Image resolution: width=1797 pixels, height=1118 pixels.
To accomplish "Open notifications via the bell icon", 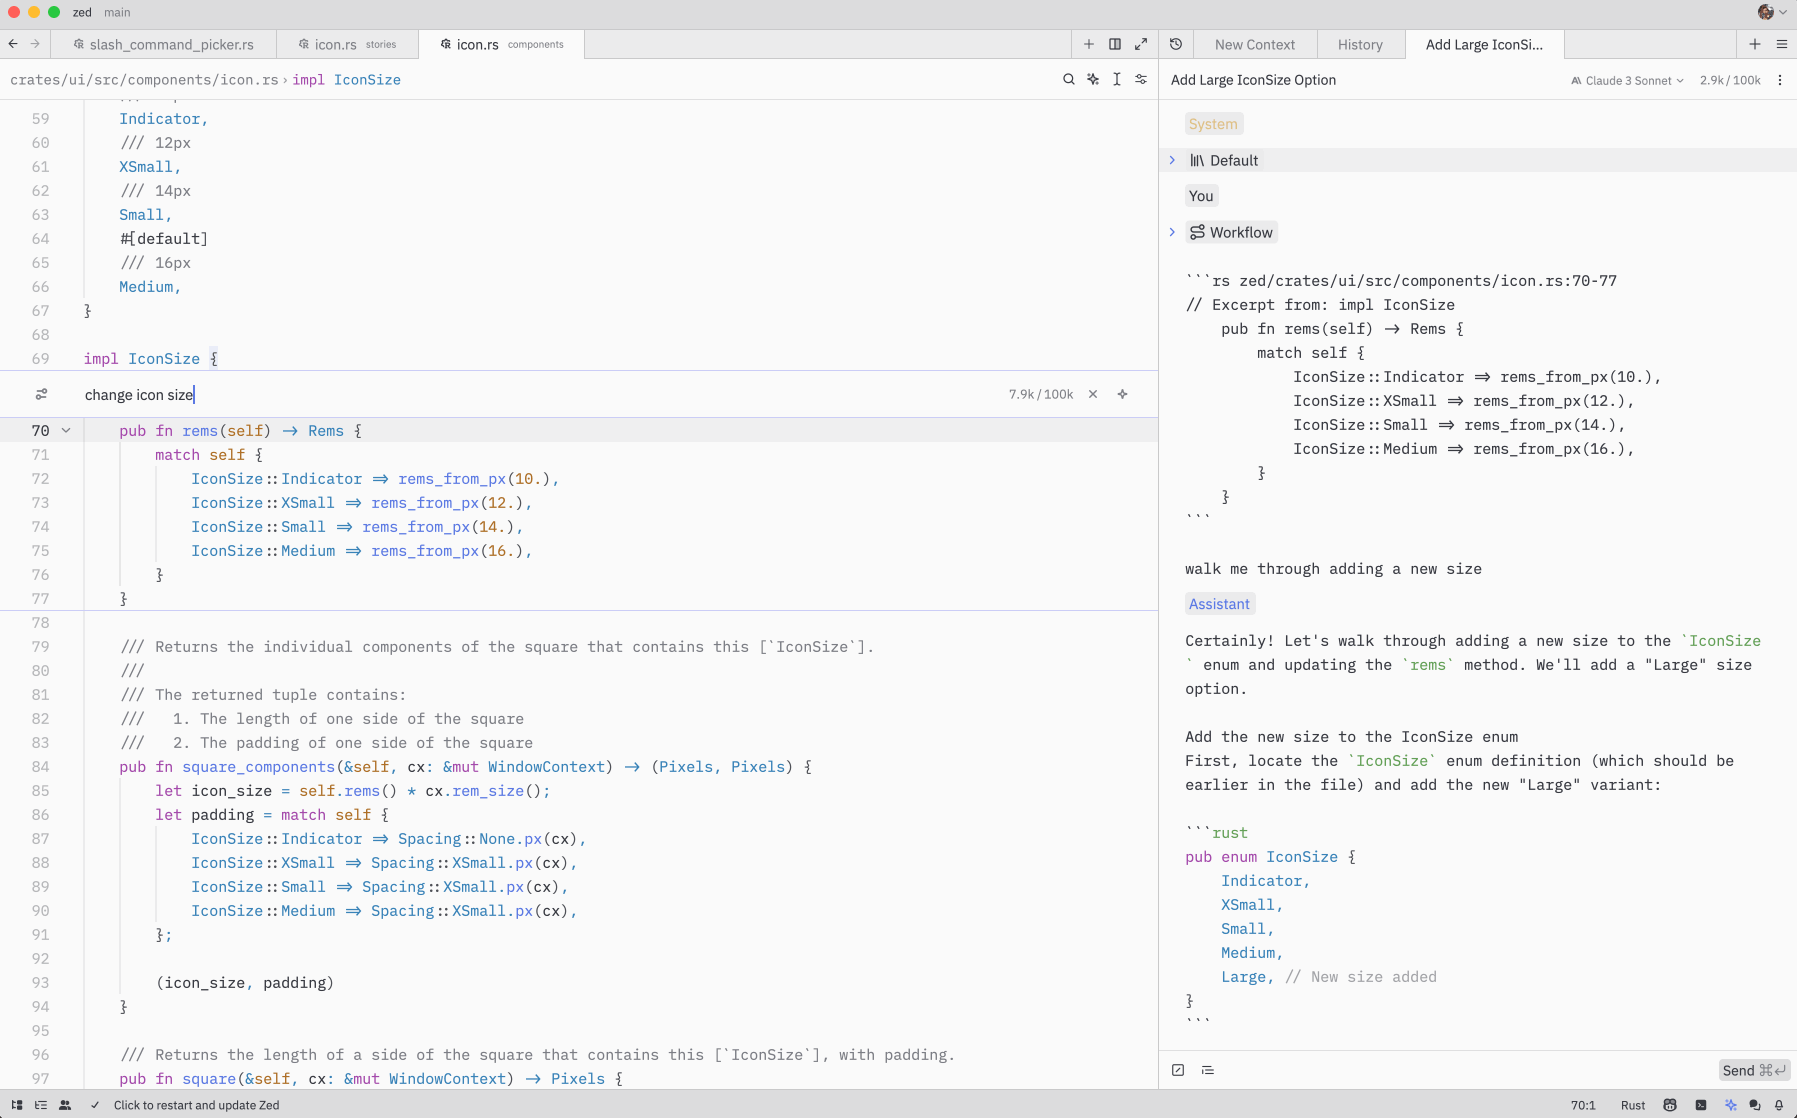I will (x=1779, y=1105).
